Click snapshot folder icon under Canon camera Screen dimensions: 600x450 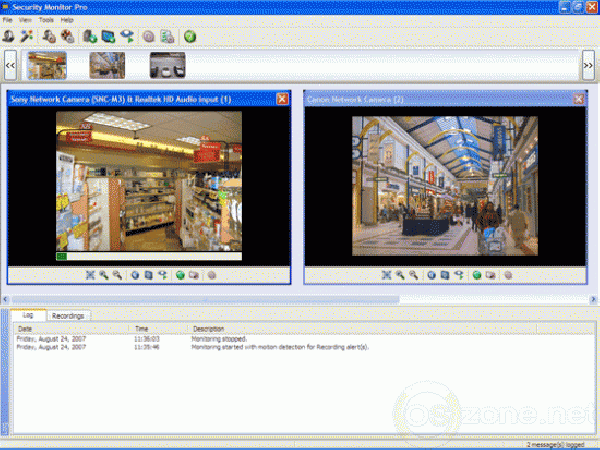(x=490, y=275)
